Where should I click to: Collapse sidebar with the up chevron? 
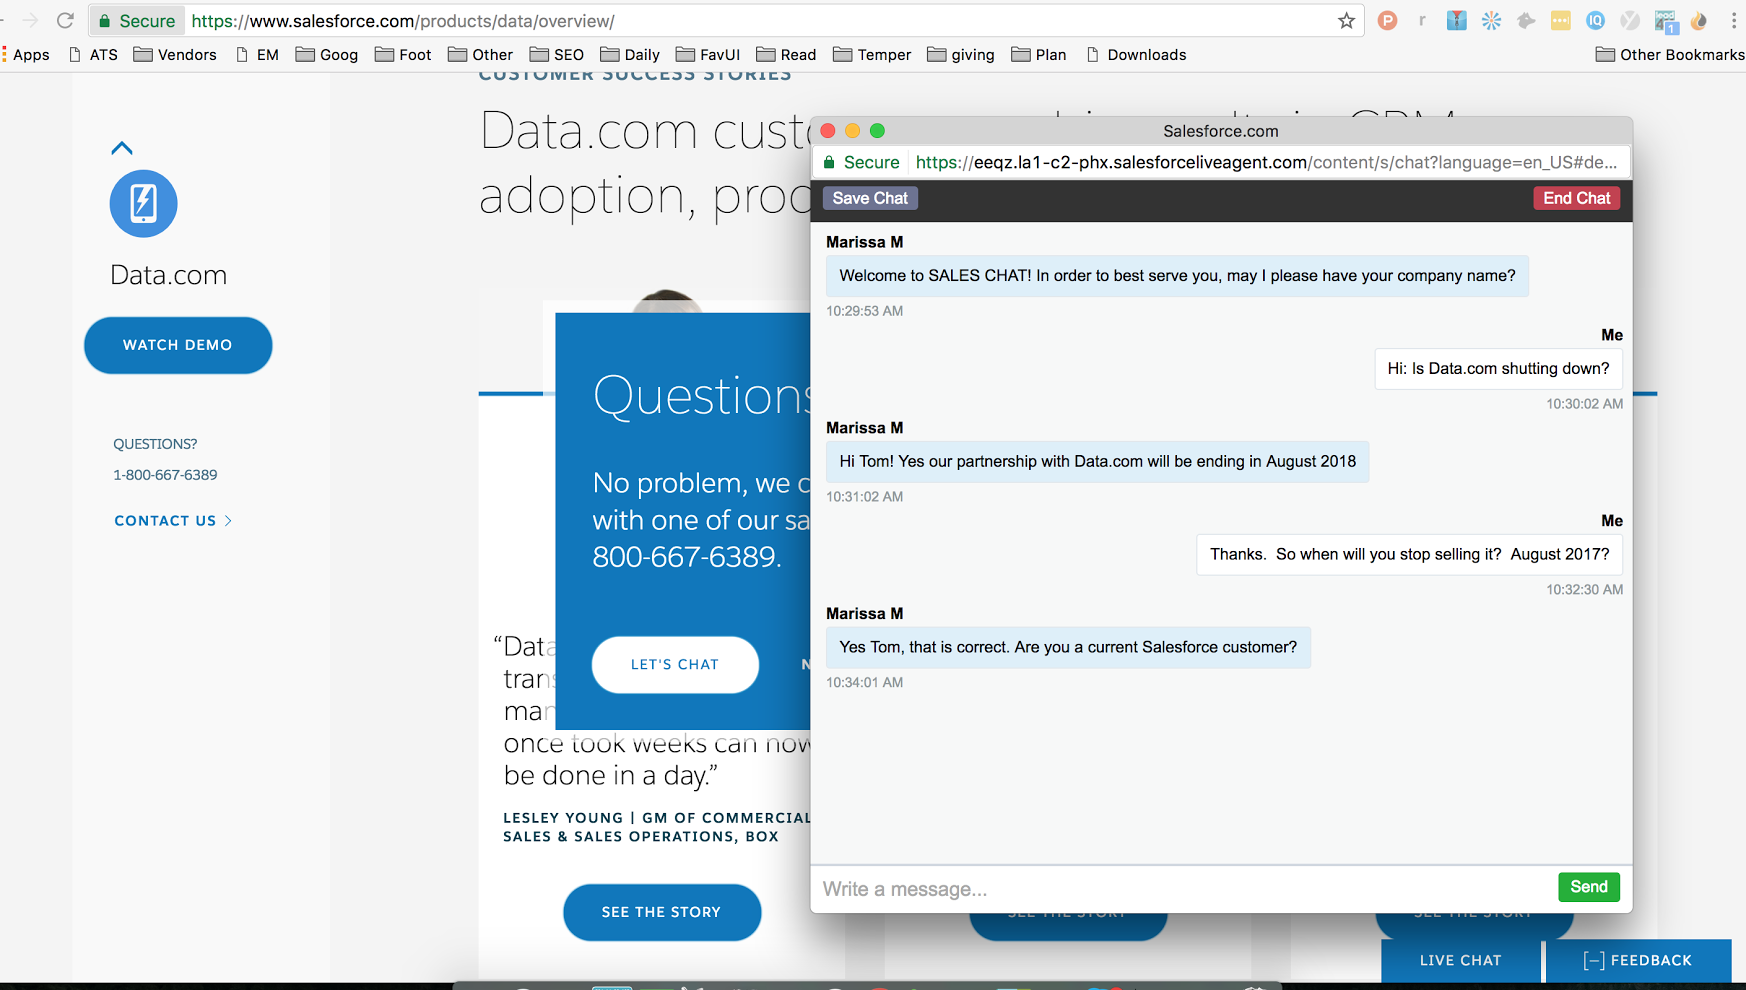coord(122,148)
